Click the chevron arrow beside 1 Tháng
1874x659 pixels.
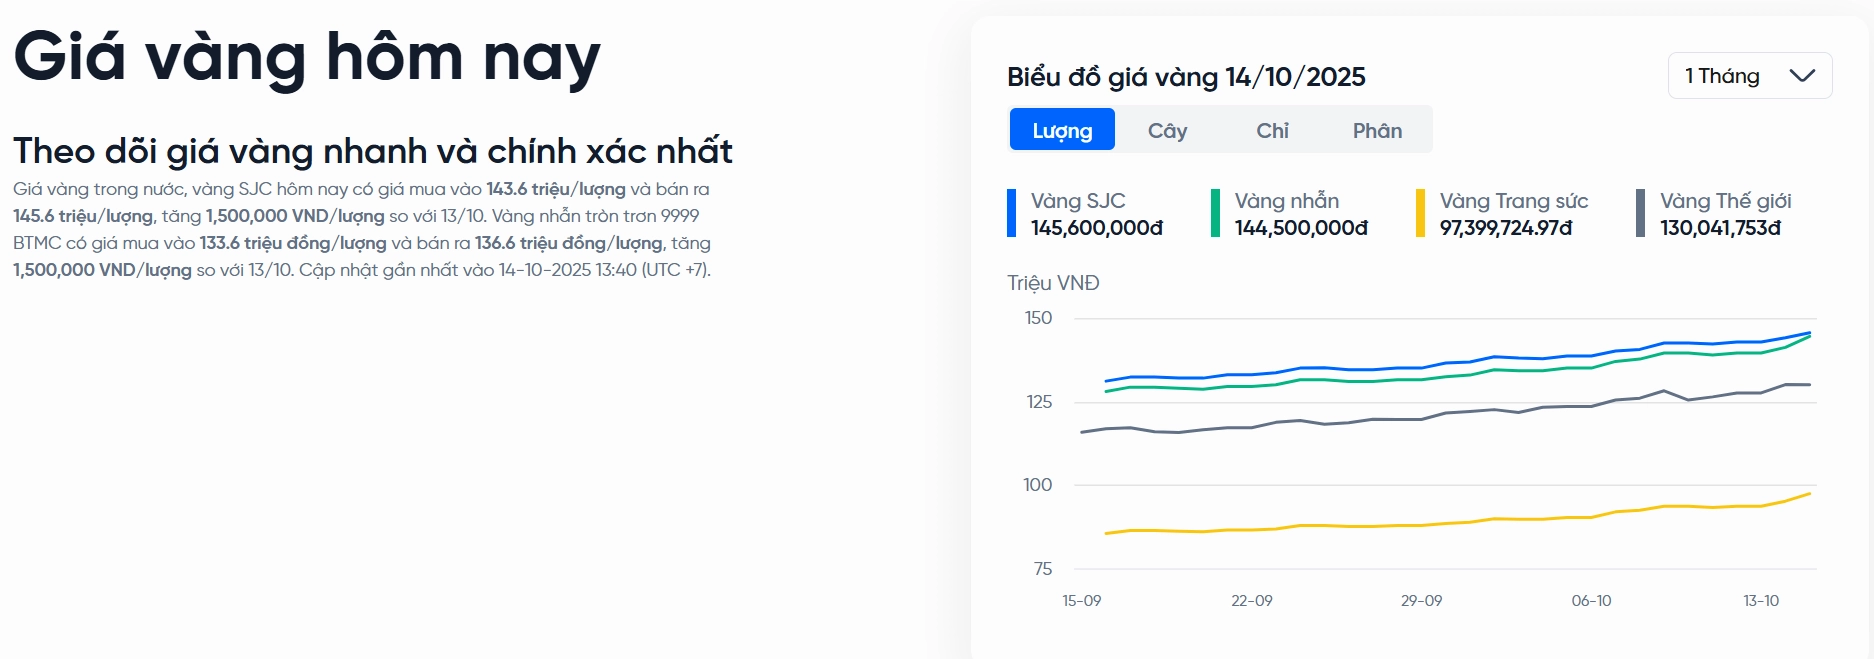coord(1802,76)
